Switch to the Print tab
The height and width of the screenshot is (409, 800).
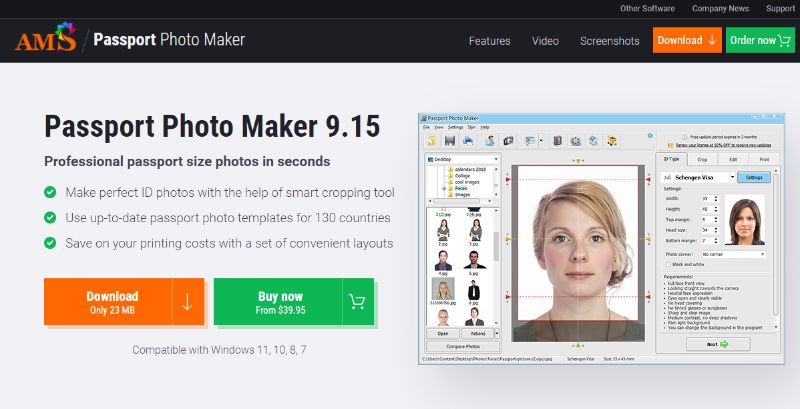tap(763, 159)
